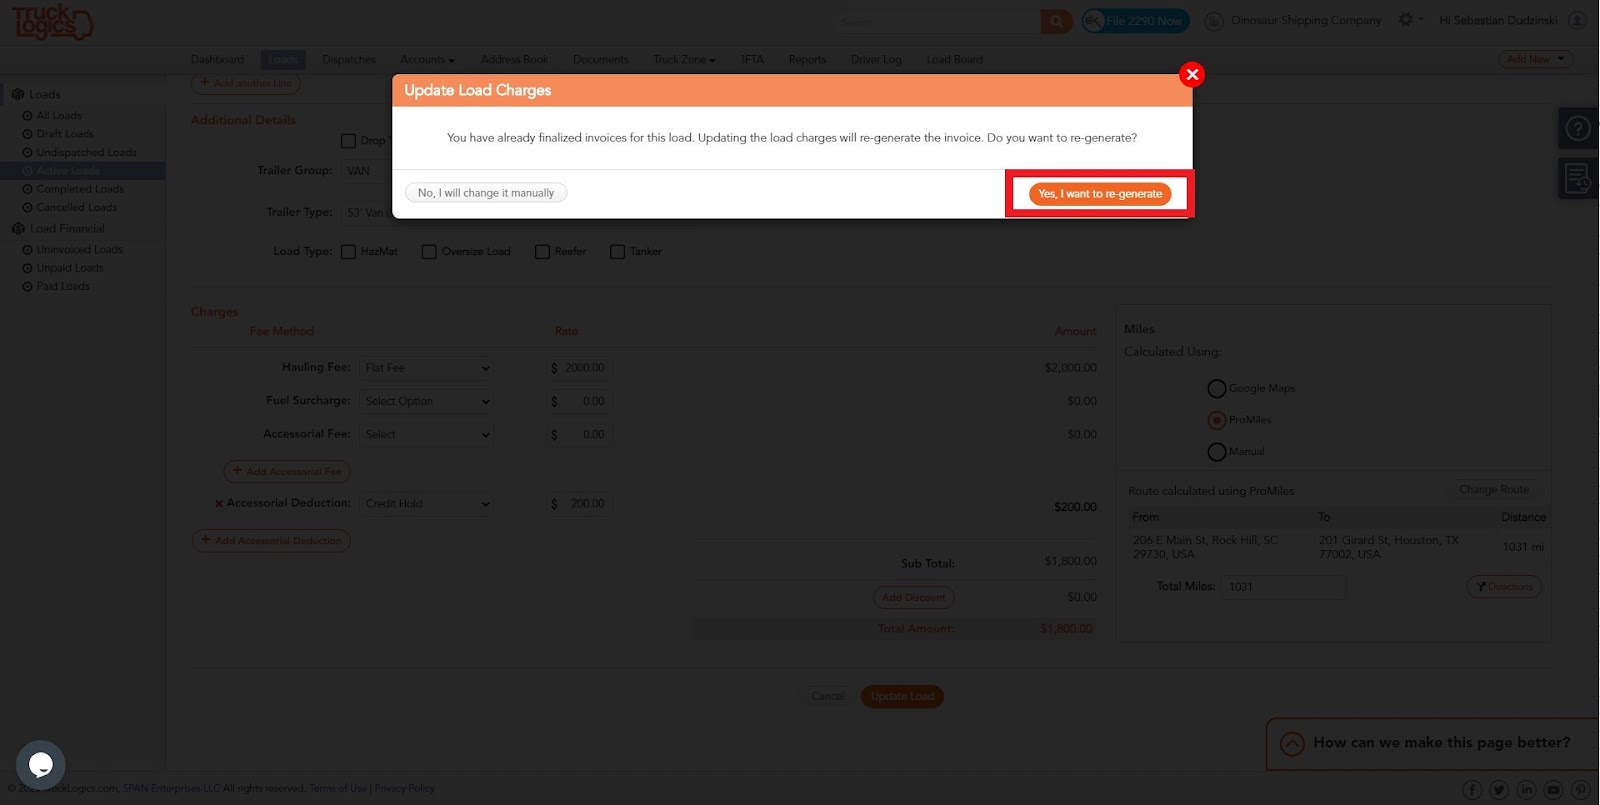Click Cancel at the form bottom

point(828,696)
